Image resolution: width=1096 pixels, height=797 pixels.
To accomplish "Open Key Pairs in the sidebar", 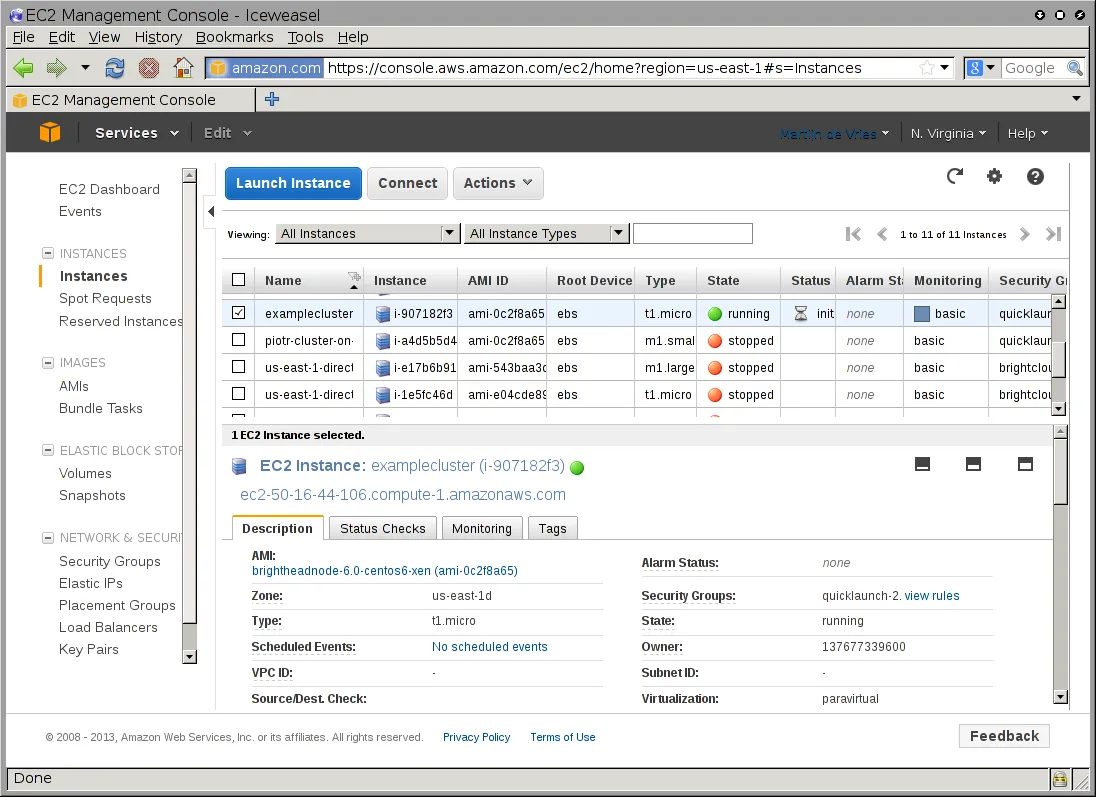I will [89, 649].
